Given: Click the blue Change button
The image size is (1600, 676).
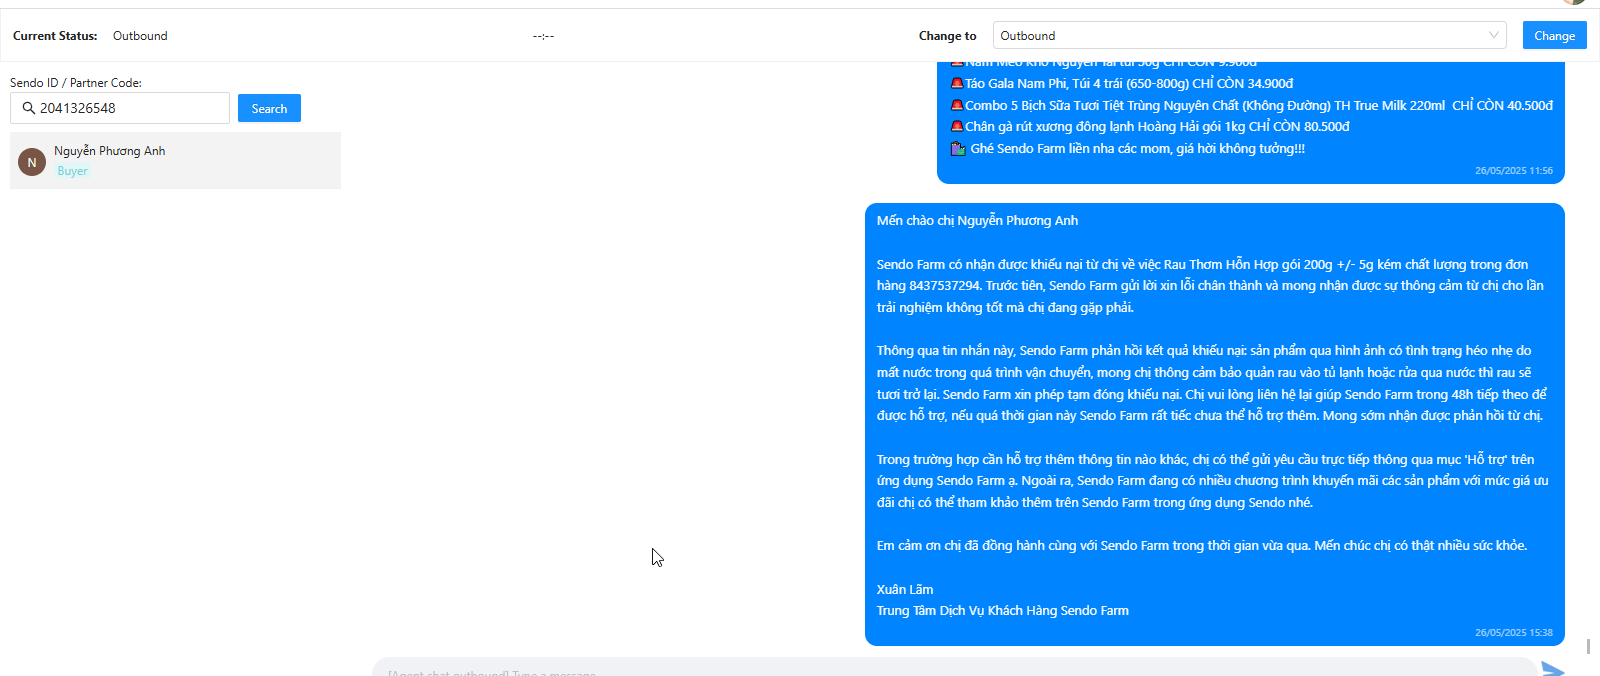Looking at the screenshot, I should pos(1554,35).
